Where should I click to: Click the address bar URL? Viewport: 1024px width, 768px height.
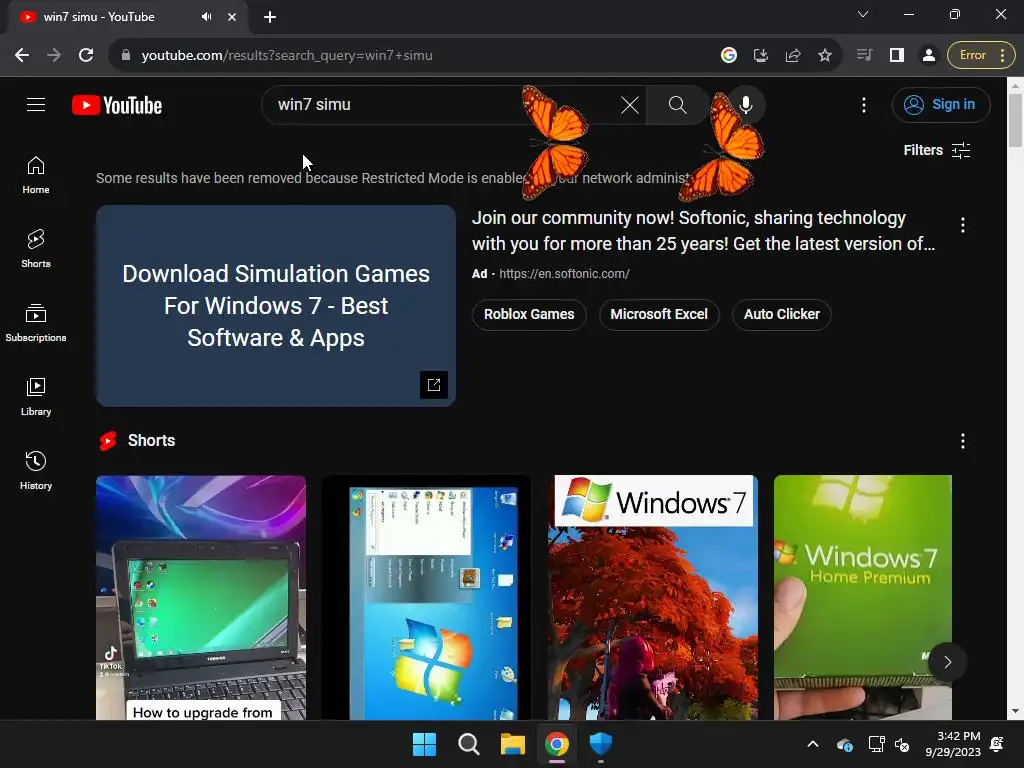tap(287, 56)
